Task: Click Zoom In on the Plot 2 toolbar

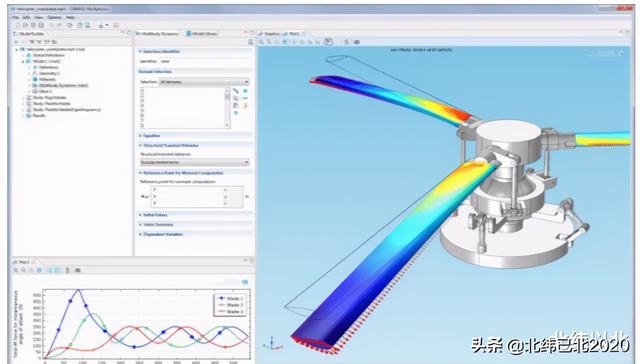Action: point(16,270)
